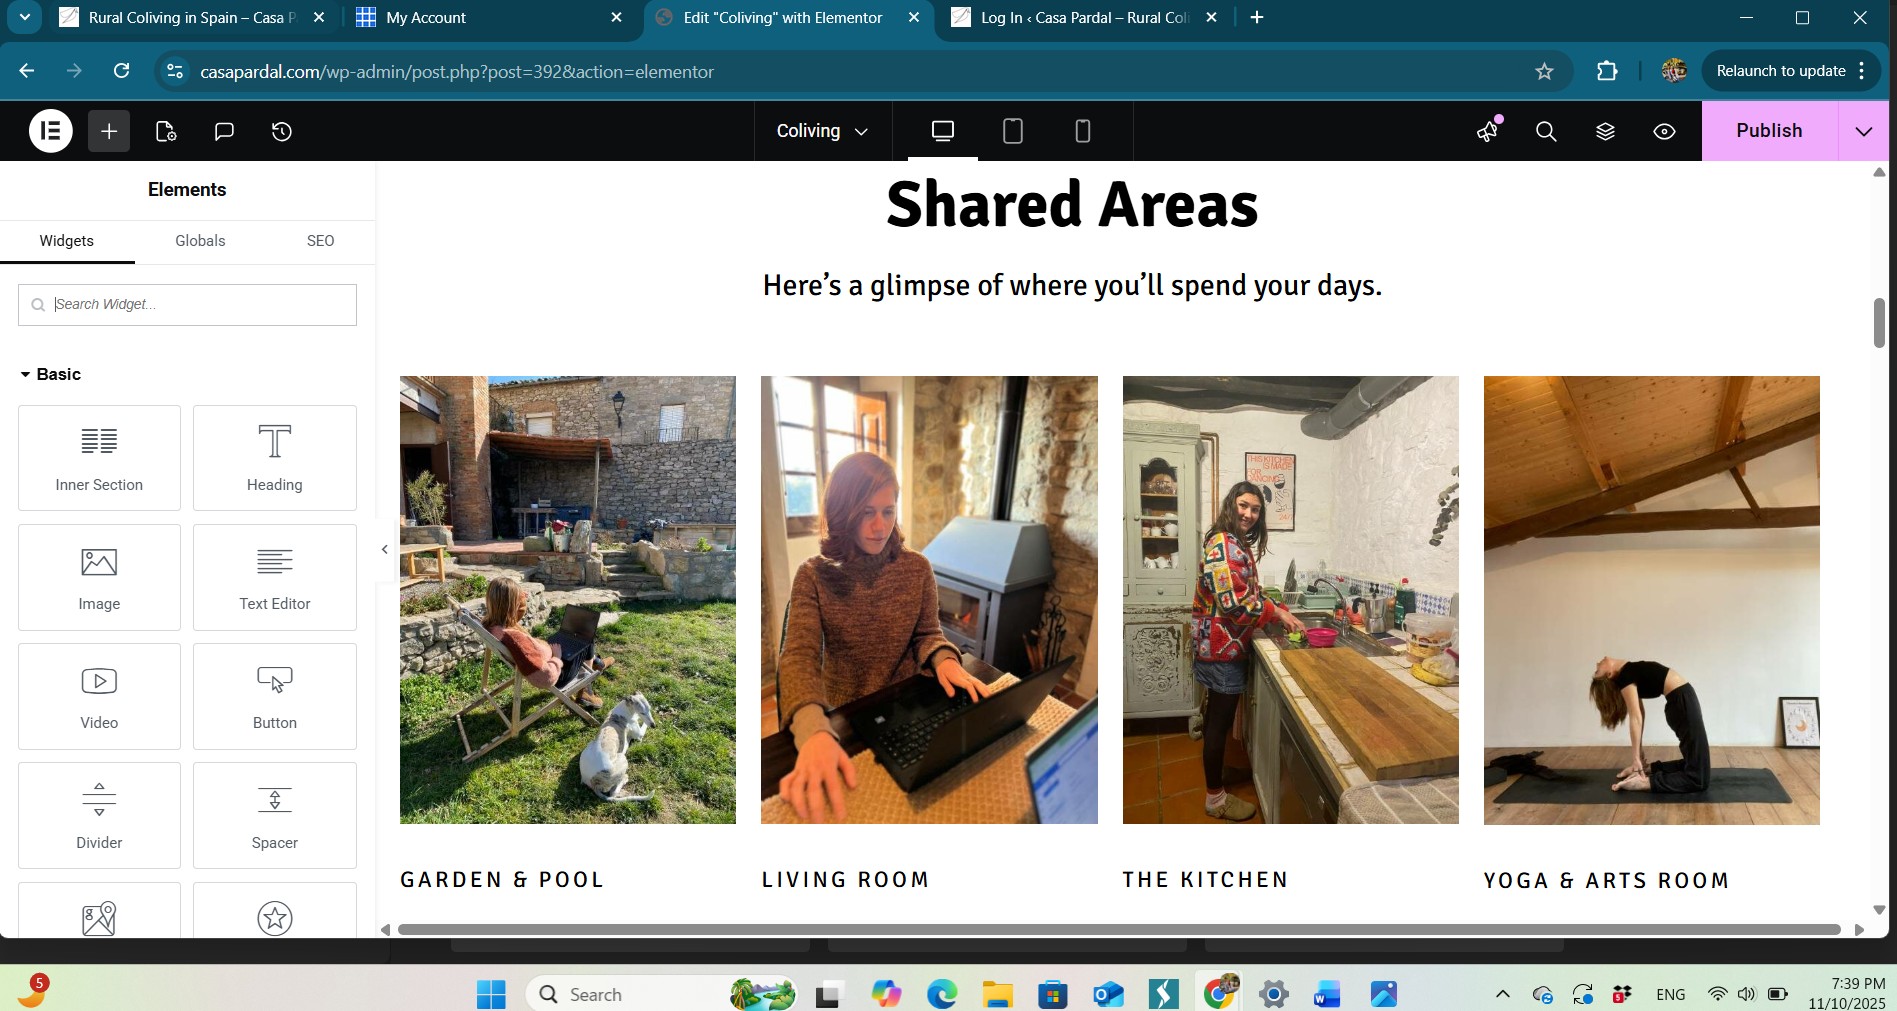Open the SEO tab
Viewport: 1897px width, 1011px height.
(320, 241)
